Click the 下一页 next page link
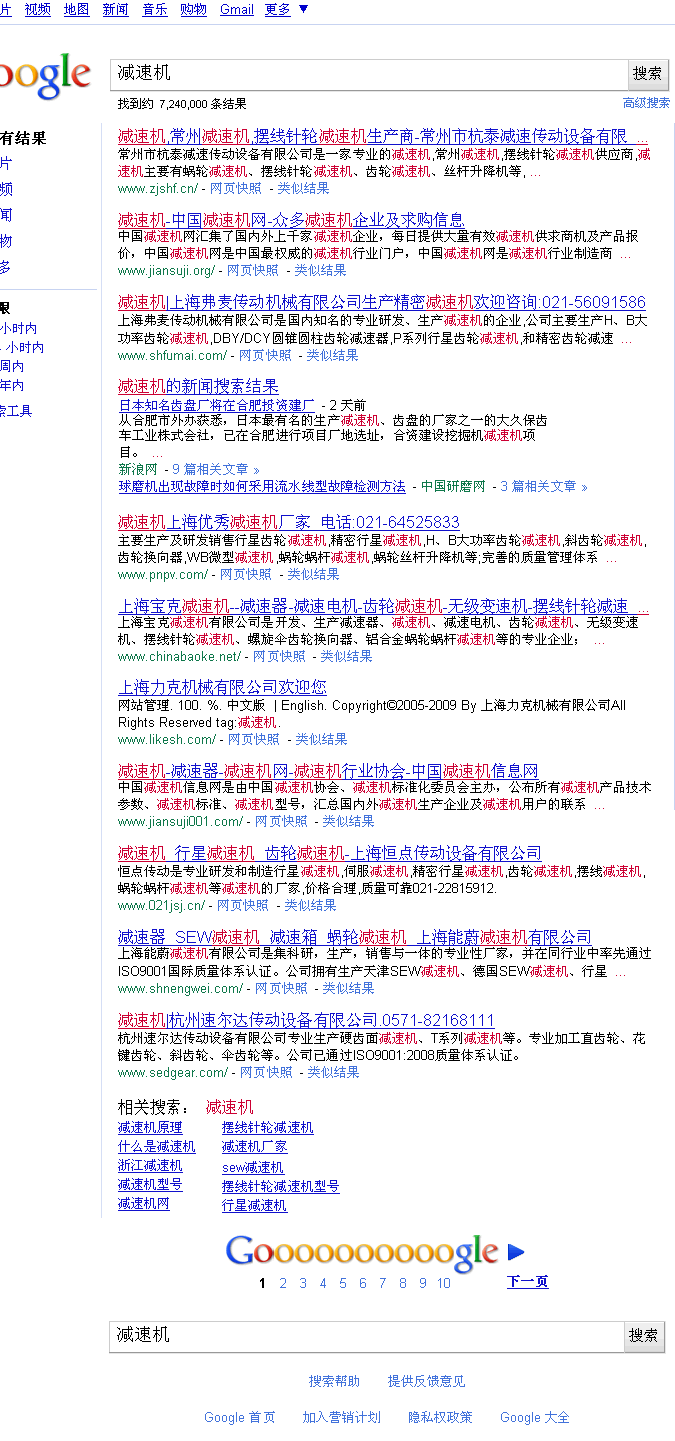 (527, 1282)
